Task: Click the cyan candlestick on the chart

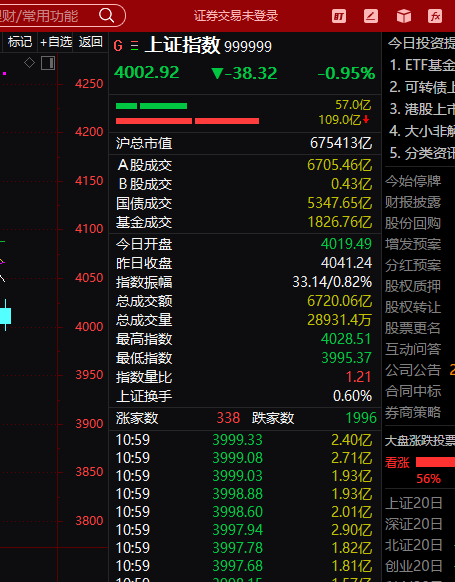Action: point(6,316)
